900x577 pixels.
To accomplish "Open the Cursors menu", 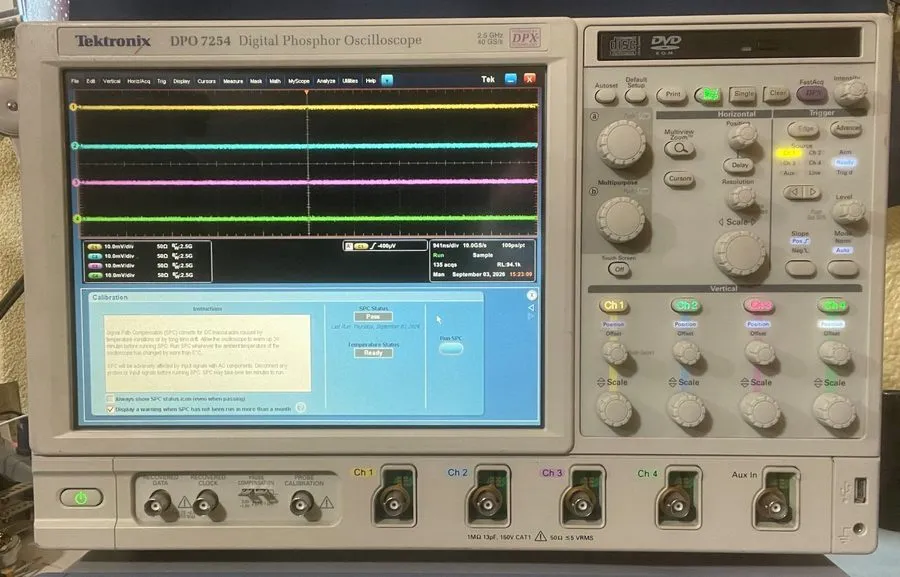I will [207, 81].
